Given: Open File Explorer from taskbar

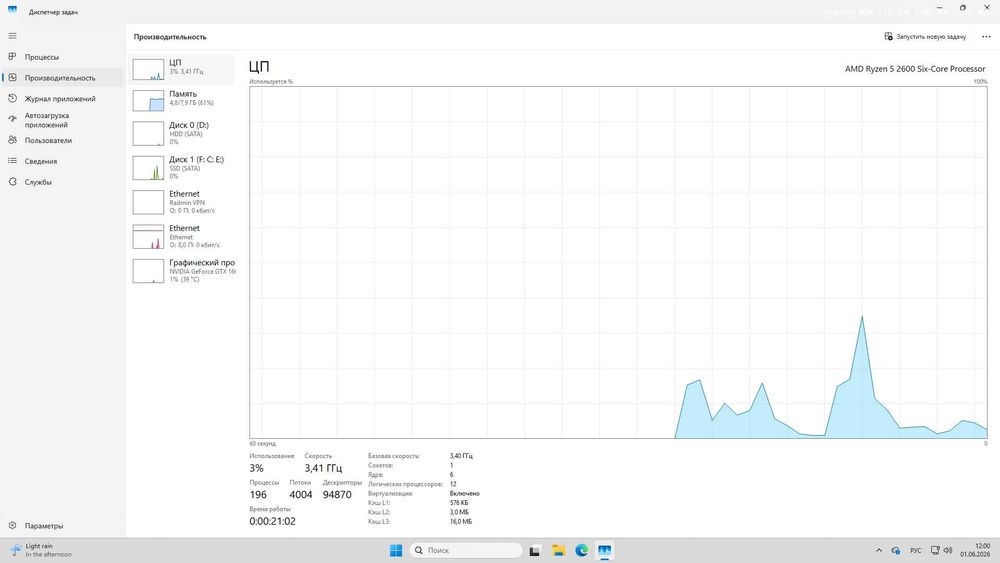Looking at the screenshot, I should click(559, 550).
